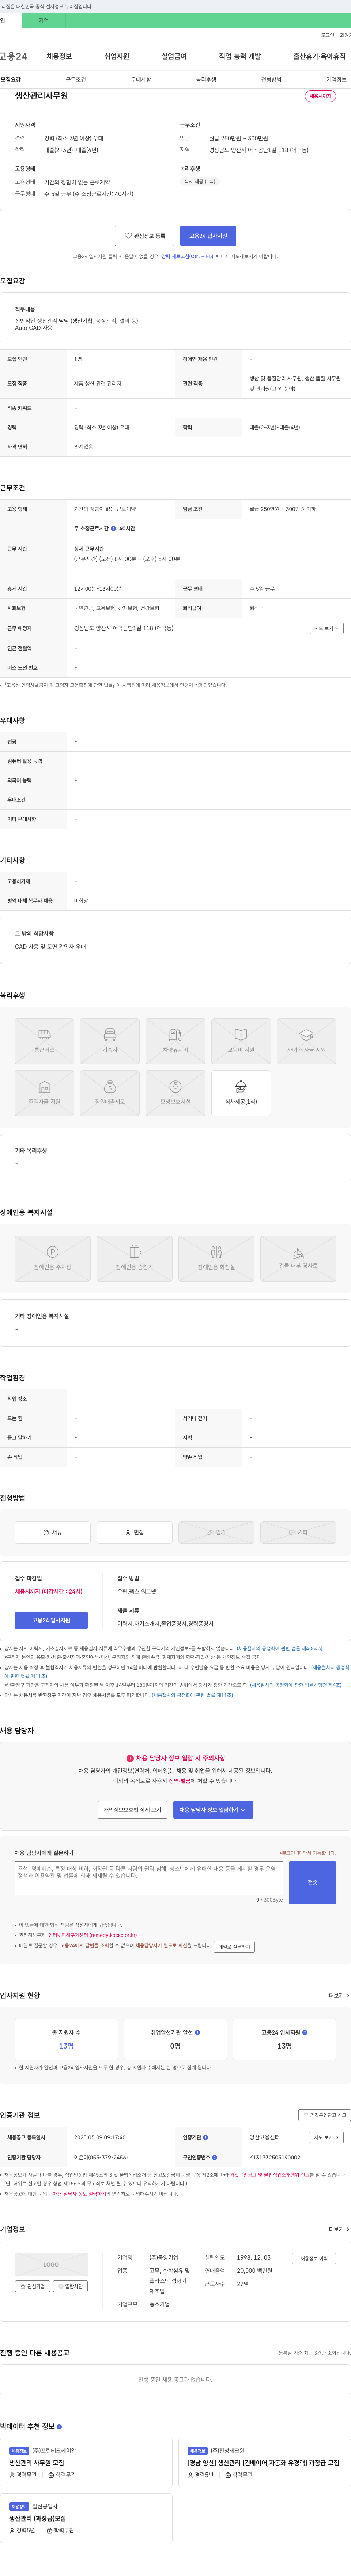This screenshot has height=2576, width=351.
Task: Switch to the 우대사항 section tab
Action: coord(141,79)
